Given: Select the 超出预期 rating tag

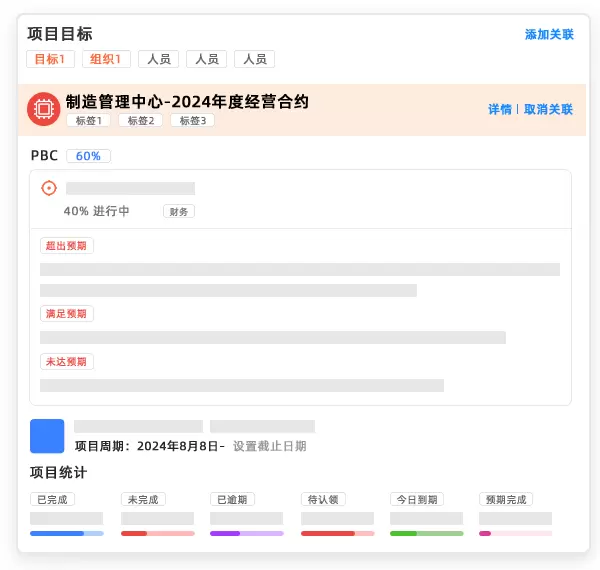Looking at the screenshot, I should point(66,246).
